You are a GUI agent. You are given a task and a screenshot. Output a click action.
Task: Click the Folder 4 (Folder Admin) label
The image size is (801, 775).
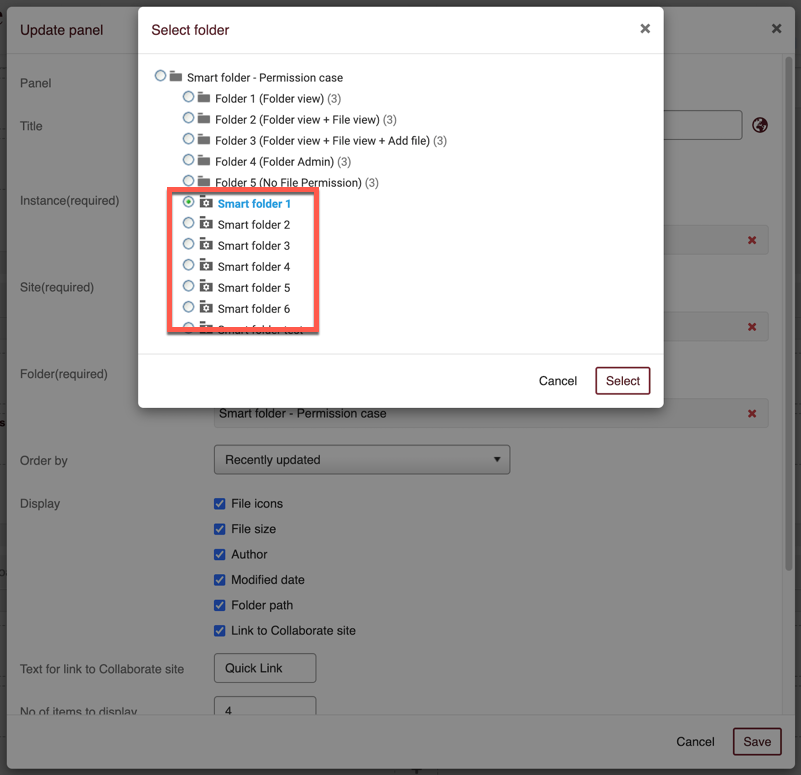pyautogui.click(x=274, y=162)
